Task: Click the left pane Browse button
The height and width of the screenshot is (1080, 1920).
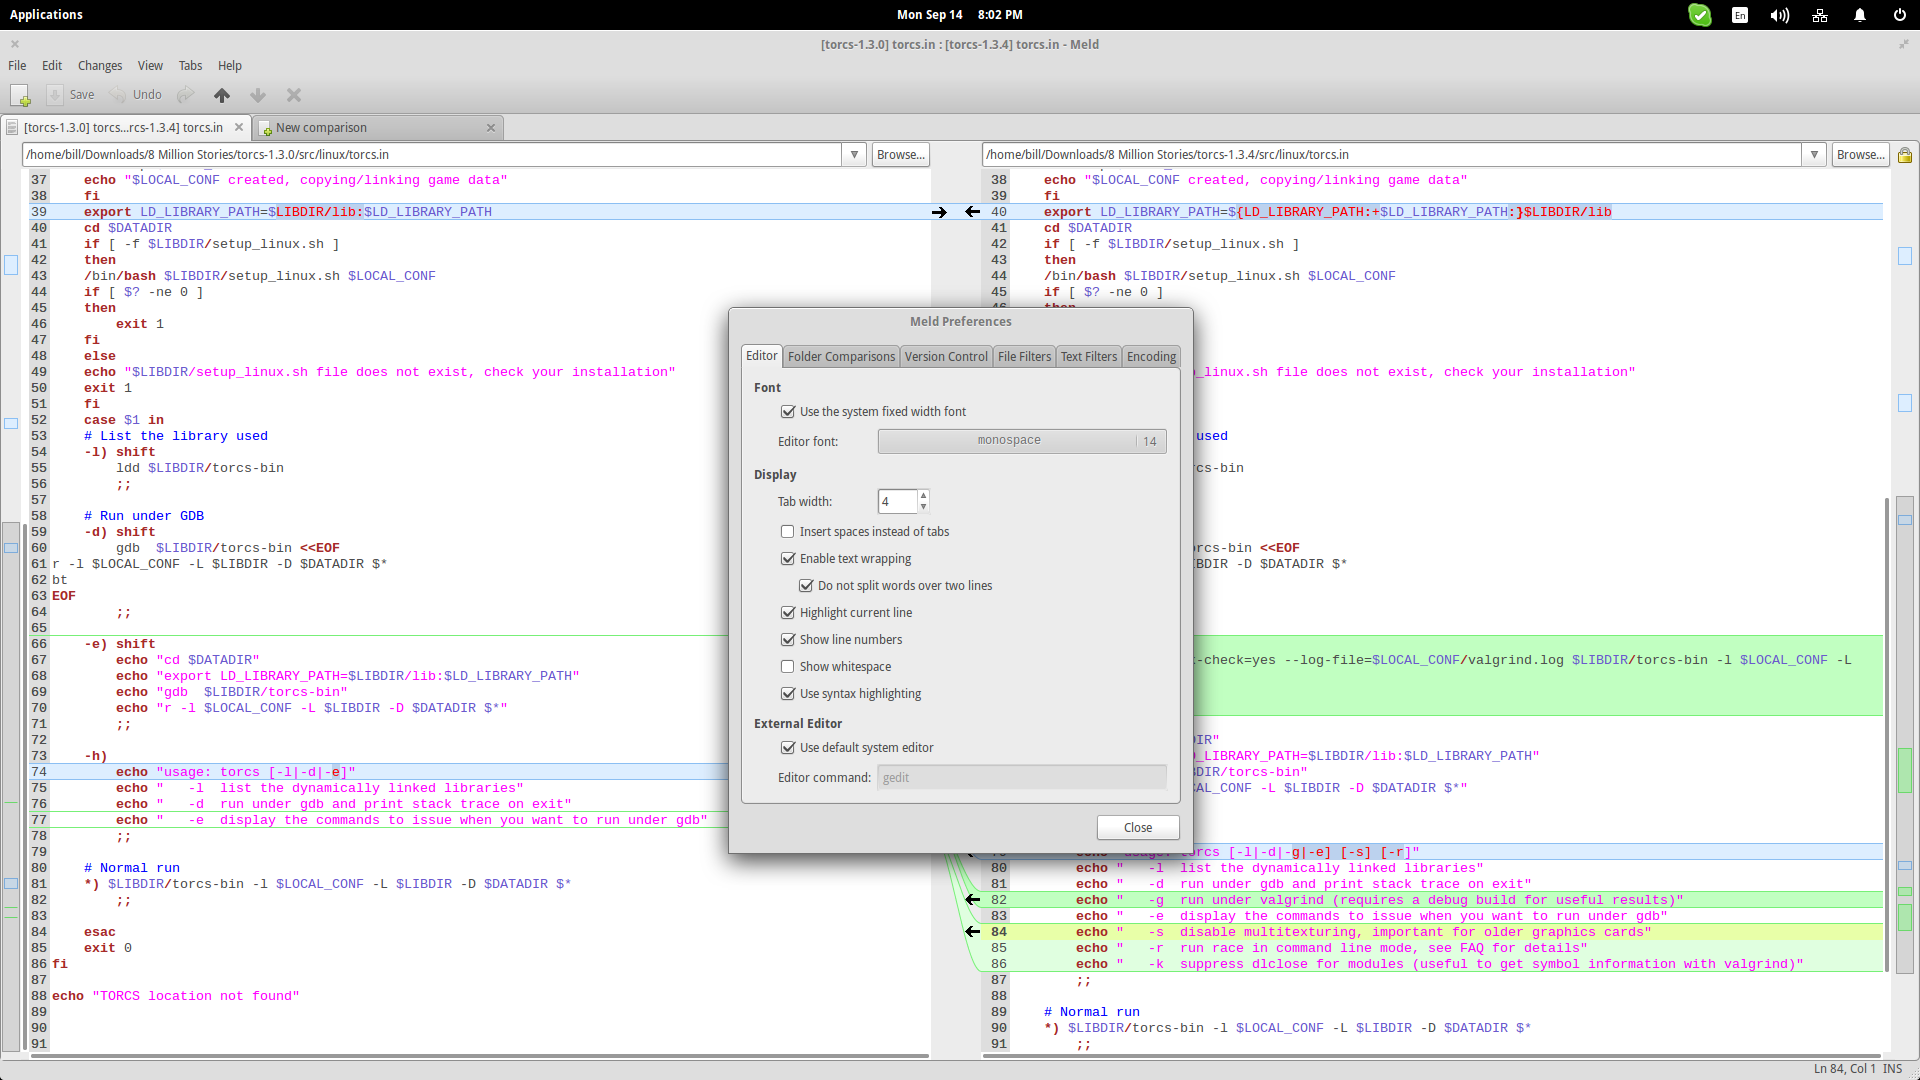Action: [x=901, y=155]
